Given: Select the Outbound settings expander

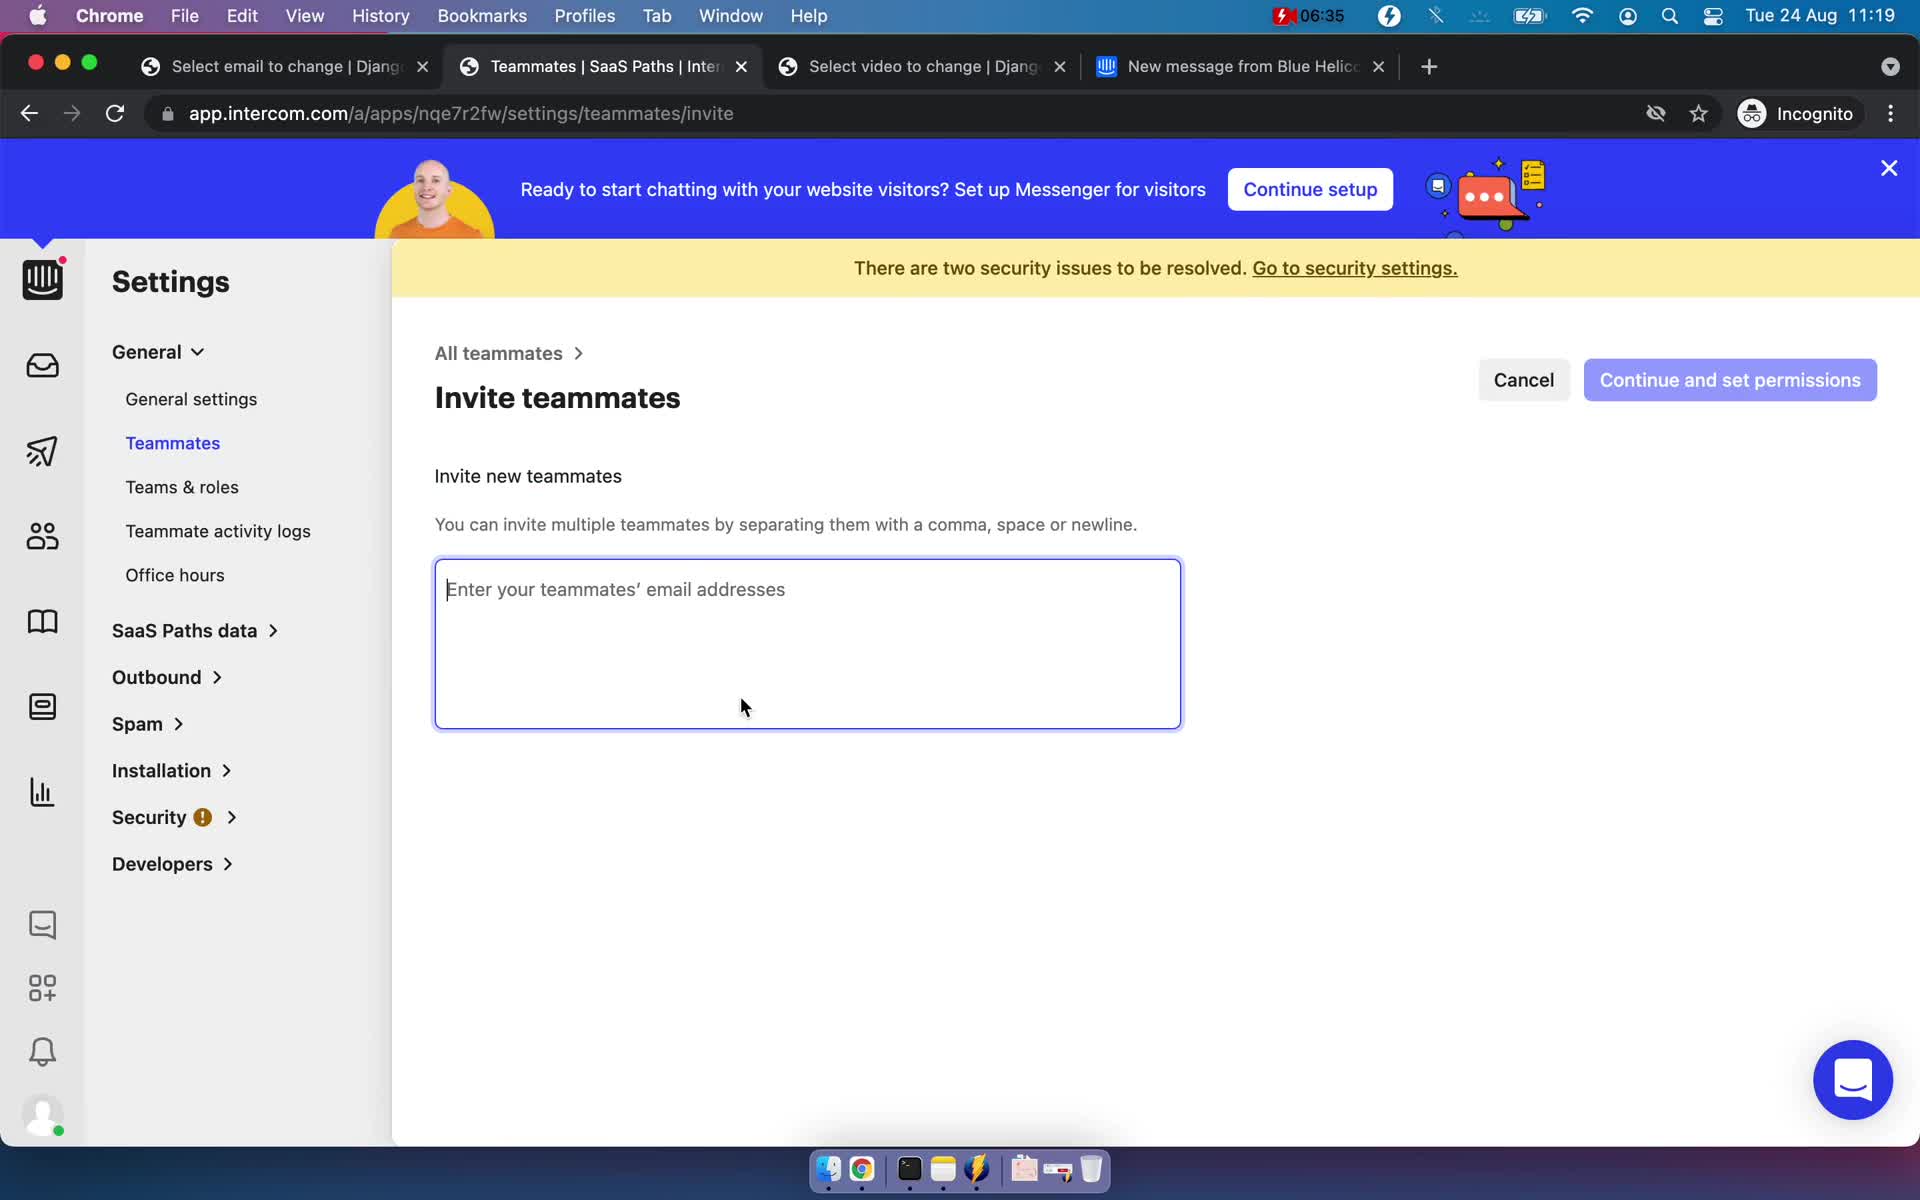Looking at the screenshot, I should [166, 676].
